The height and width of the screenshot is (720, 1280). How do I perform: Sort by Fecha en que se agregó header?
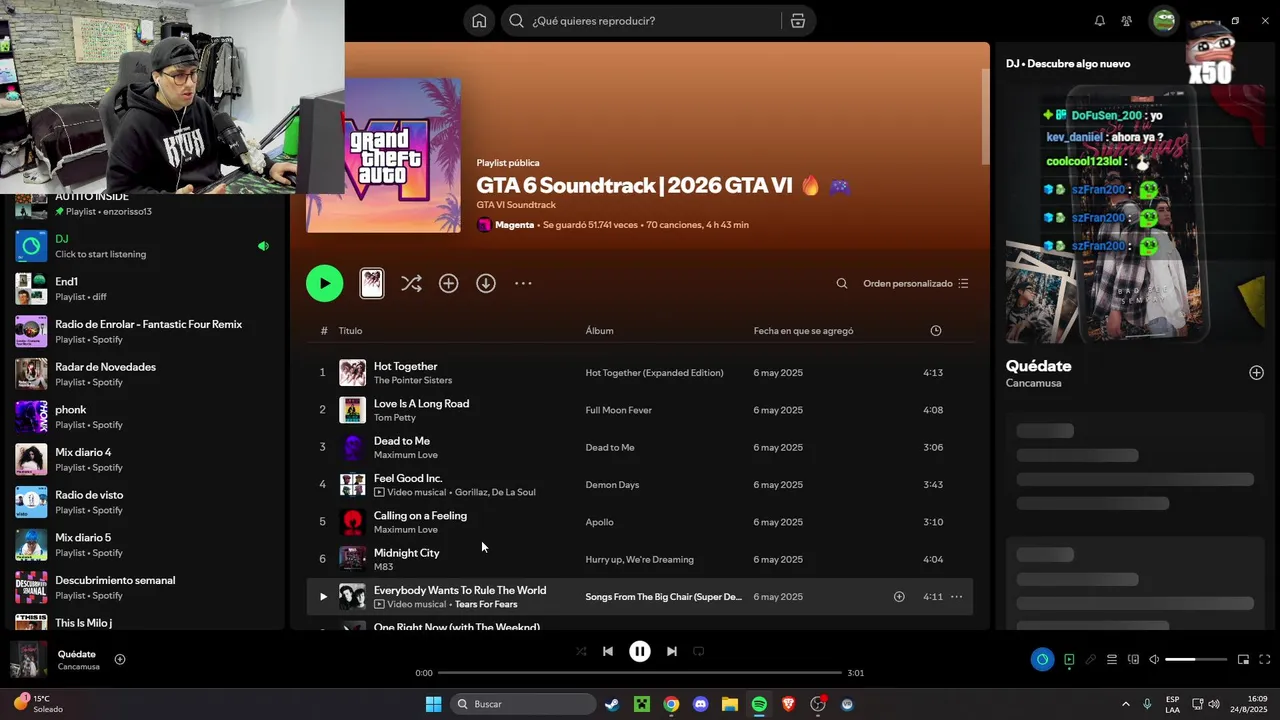pos(803,331)
